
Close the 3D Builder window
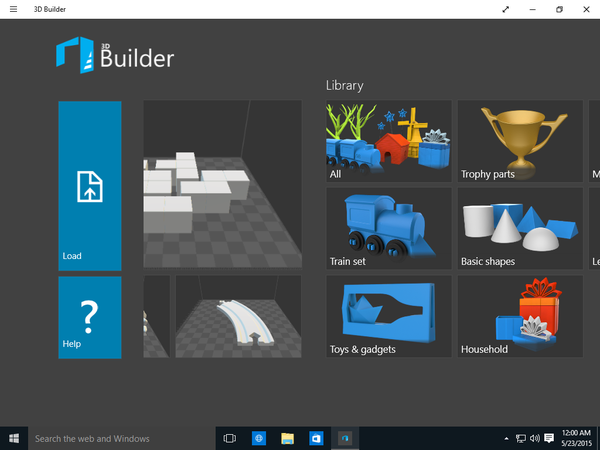coord(586,9)
